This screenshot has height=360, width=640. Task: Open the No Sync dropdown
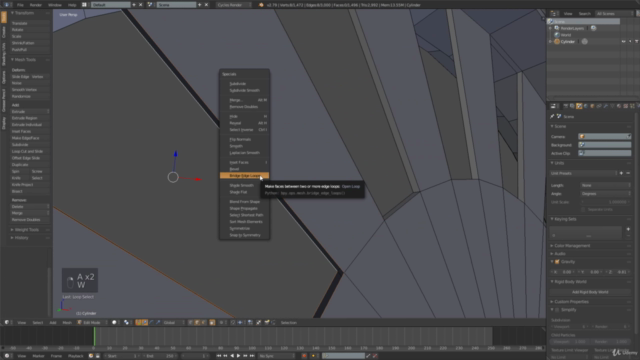(x=277, y=356)
